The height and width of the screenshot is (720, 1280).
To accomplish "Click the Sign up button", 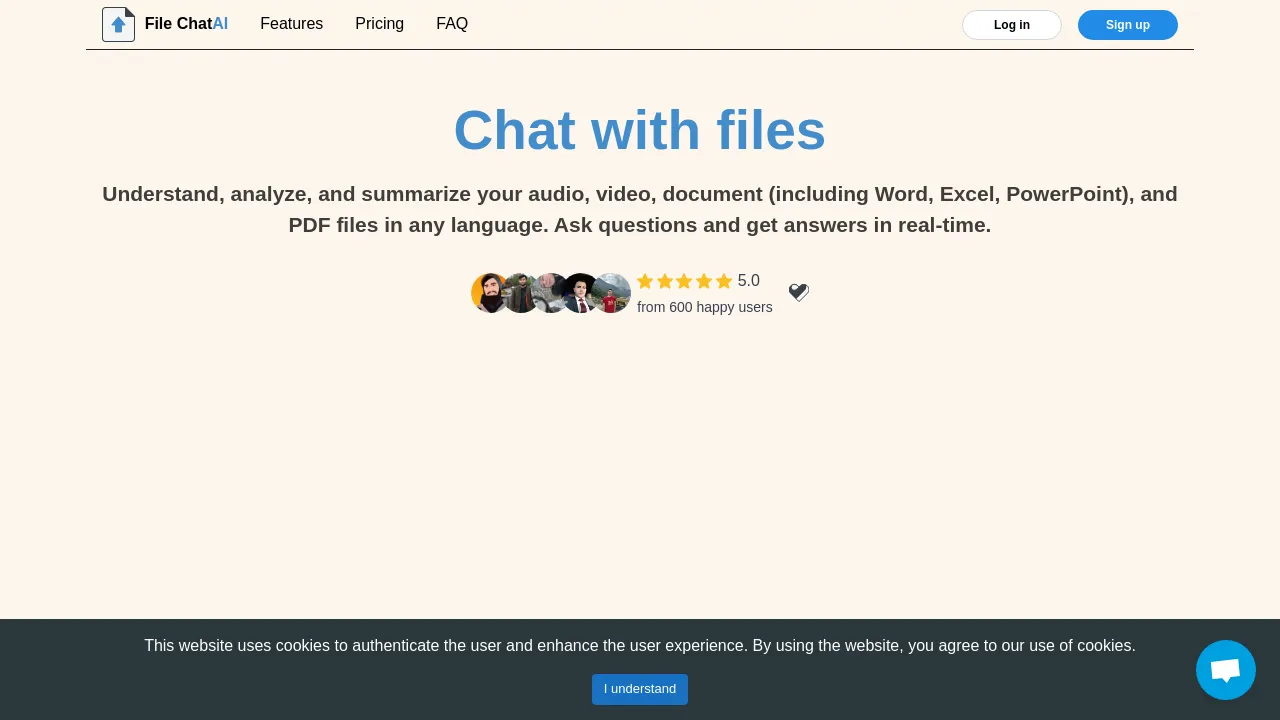I will (x=1127, y=25).
